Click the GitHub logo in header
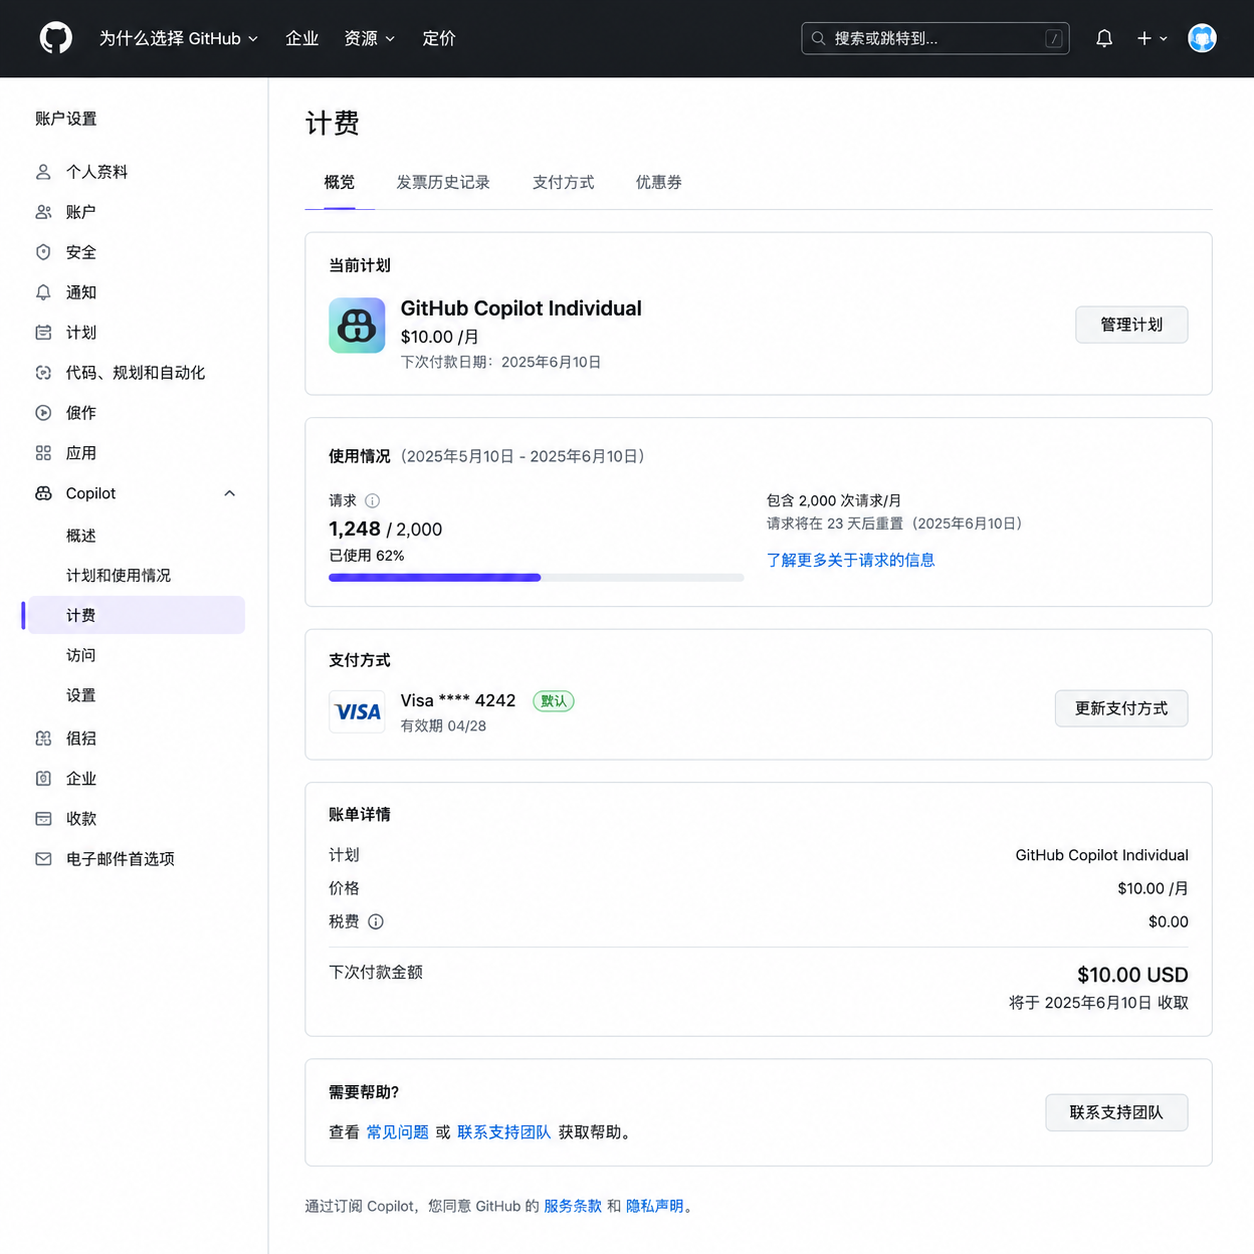 [x=56, y=38]
